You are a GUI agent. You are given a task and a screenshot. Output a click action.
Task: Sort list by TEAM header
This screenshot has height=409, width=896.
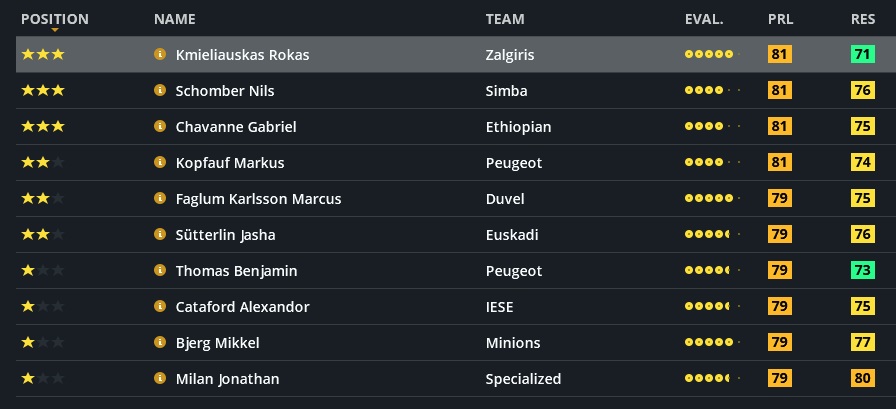click(x=505, y=19)
